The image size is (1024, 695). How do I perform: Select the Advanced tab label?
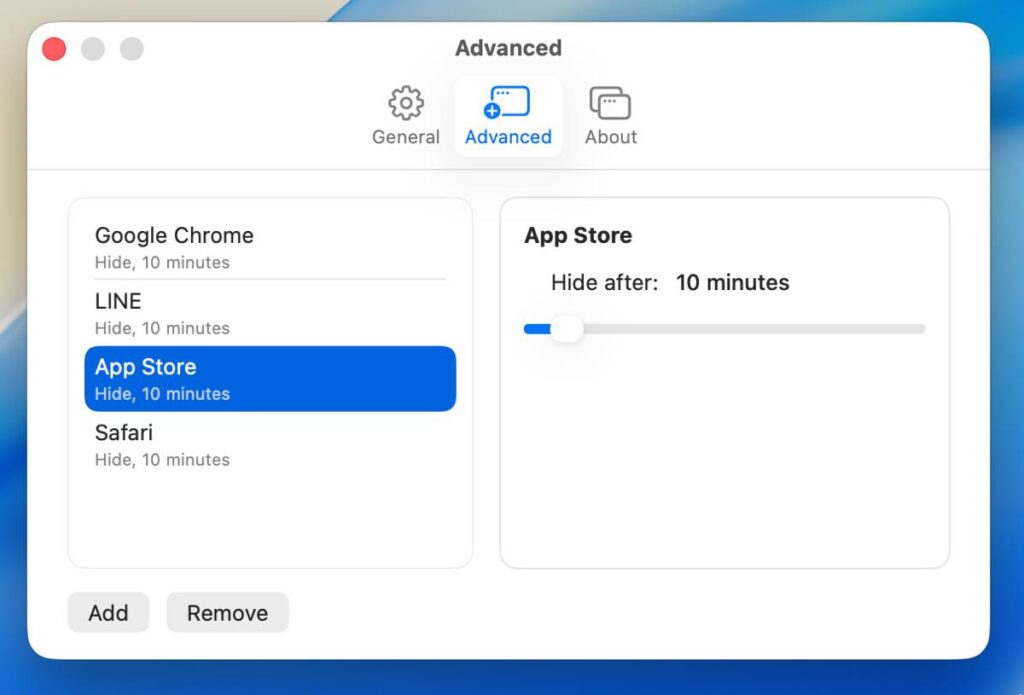[x=508, y=137]
